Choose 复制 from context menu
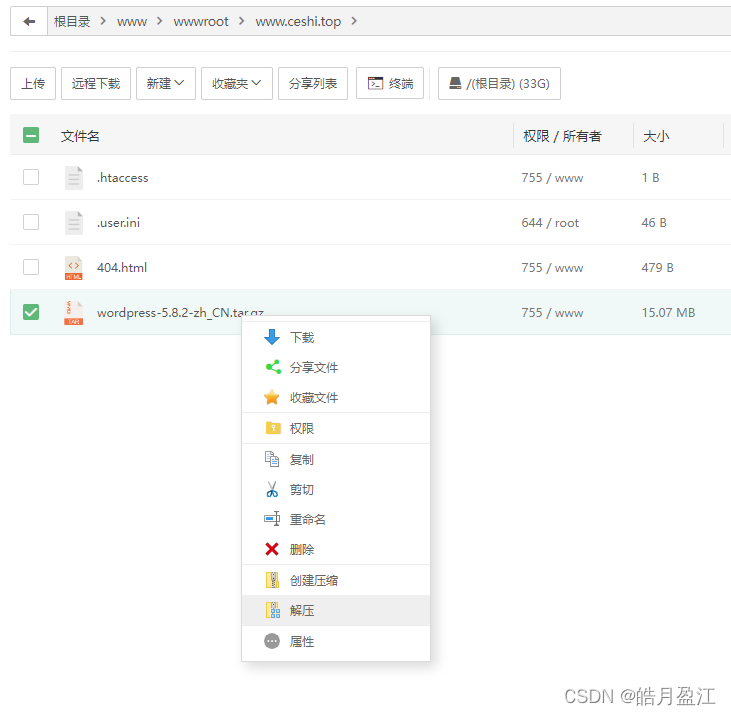731x715 pixels. click(x=336, y=460)
